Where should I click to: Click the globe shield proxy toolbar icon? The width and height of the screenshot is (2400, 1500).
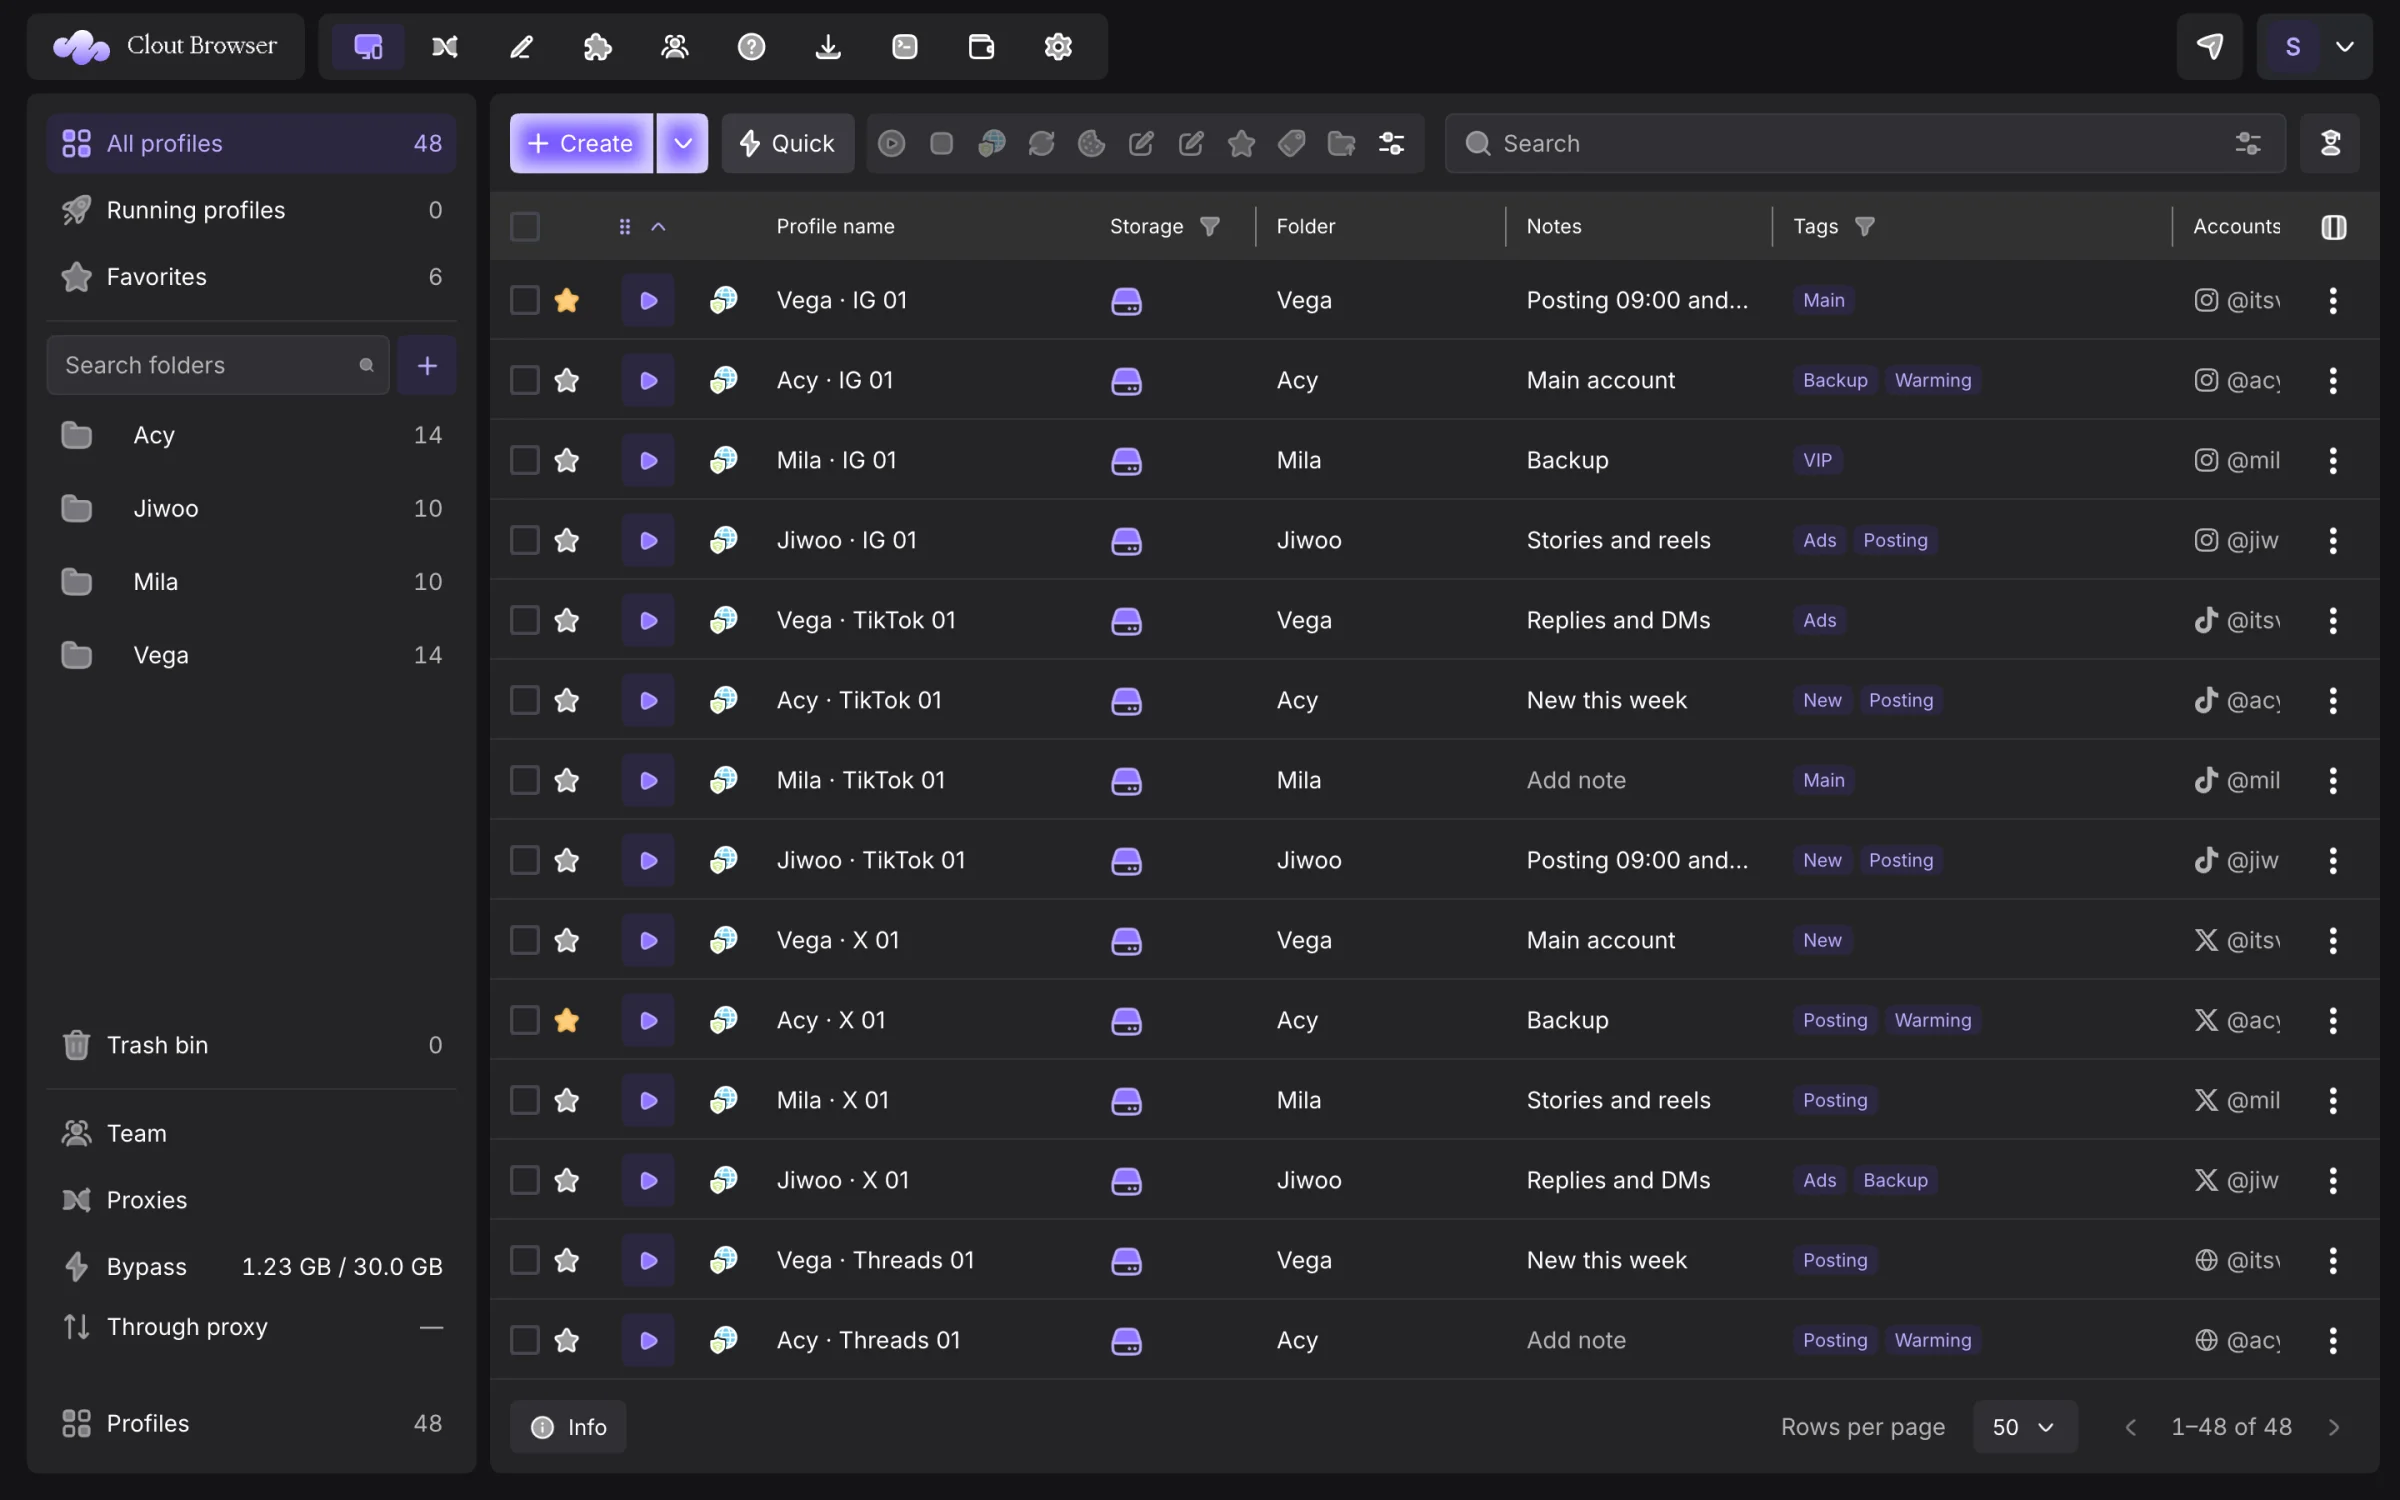click(x=991, y=143)
